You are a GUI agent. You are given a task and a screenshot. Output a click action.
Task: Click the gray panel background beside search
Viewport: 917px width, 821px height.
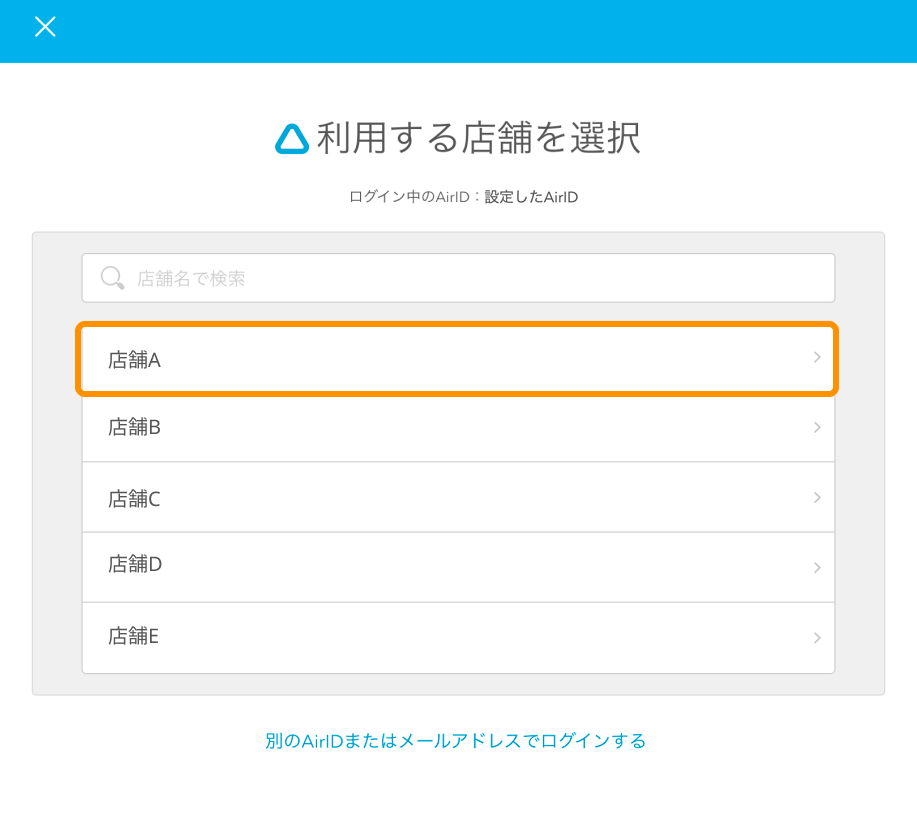[57, 278]
